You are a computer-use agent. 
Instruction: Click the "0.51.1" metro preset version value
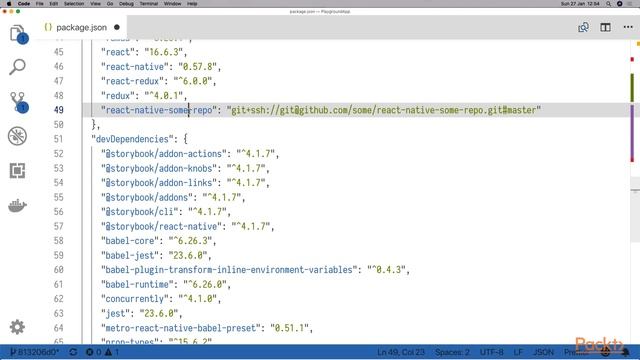[x=289, y=328]
